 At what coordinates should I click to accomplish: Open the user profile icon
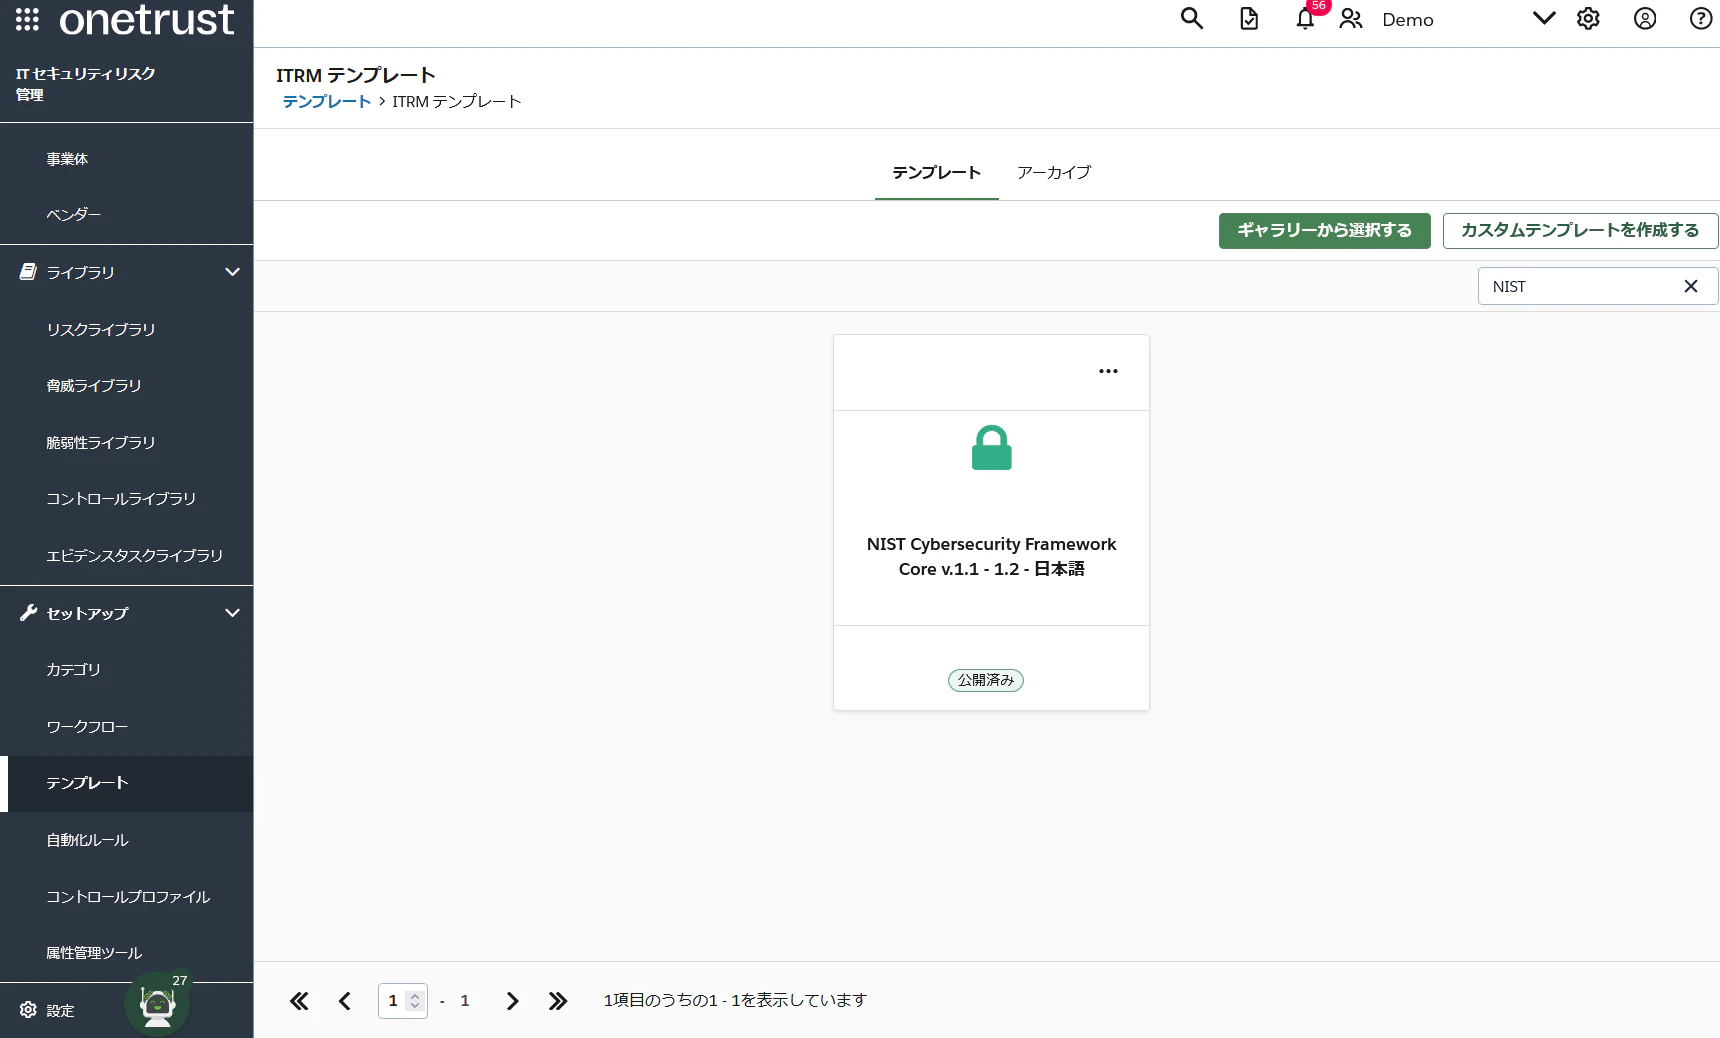(1645, 19)
